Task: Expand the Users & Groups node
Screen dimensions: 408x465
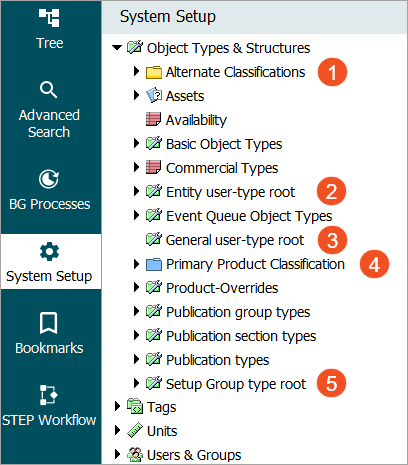Action: tap(117, 454)
